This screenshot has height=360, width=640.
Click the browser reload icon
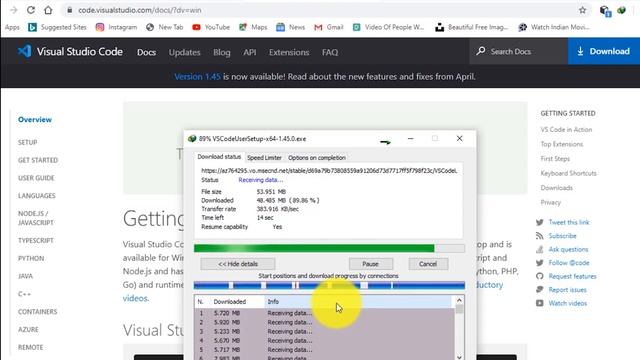point(31,10)
